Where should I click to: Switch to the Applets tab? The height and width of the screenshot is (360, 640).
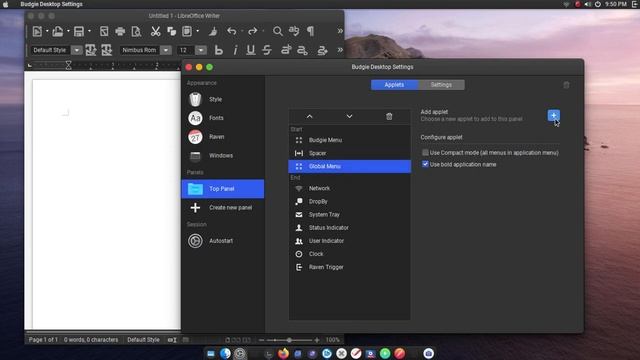pyautogui.click(x=394, y=85)
